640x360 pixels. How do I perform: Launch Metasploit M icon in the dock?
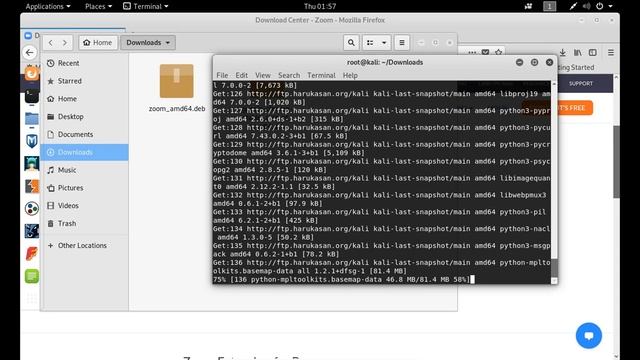(x=31, y=141)
